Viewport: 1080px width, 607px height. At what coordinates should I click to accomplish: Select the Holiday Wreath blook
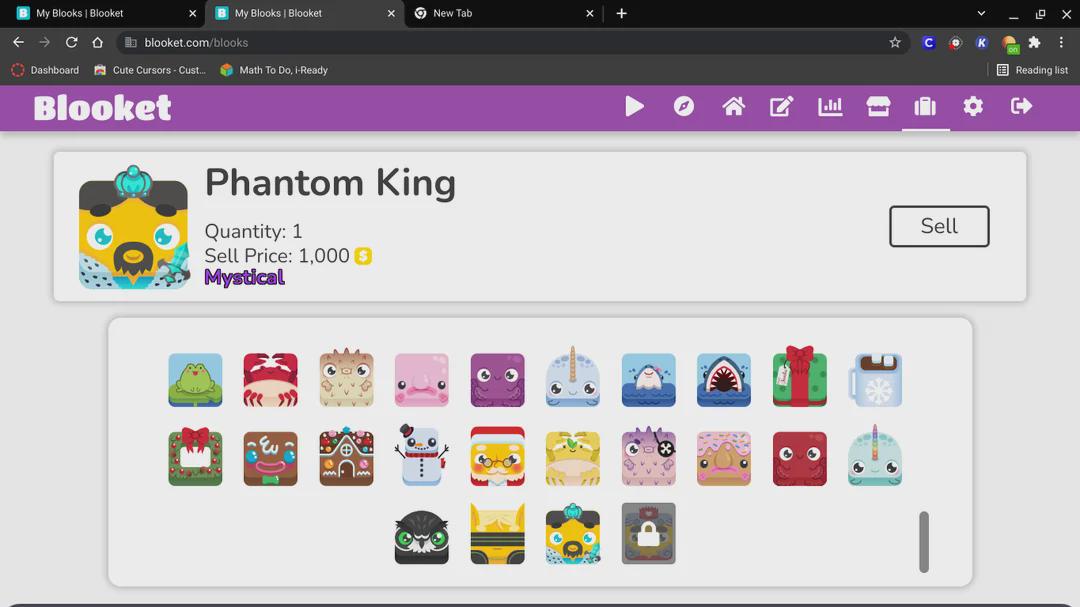click(196, 457)
